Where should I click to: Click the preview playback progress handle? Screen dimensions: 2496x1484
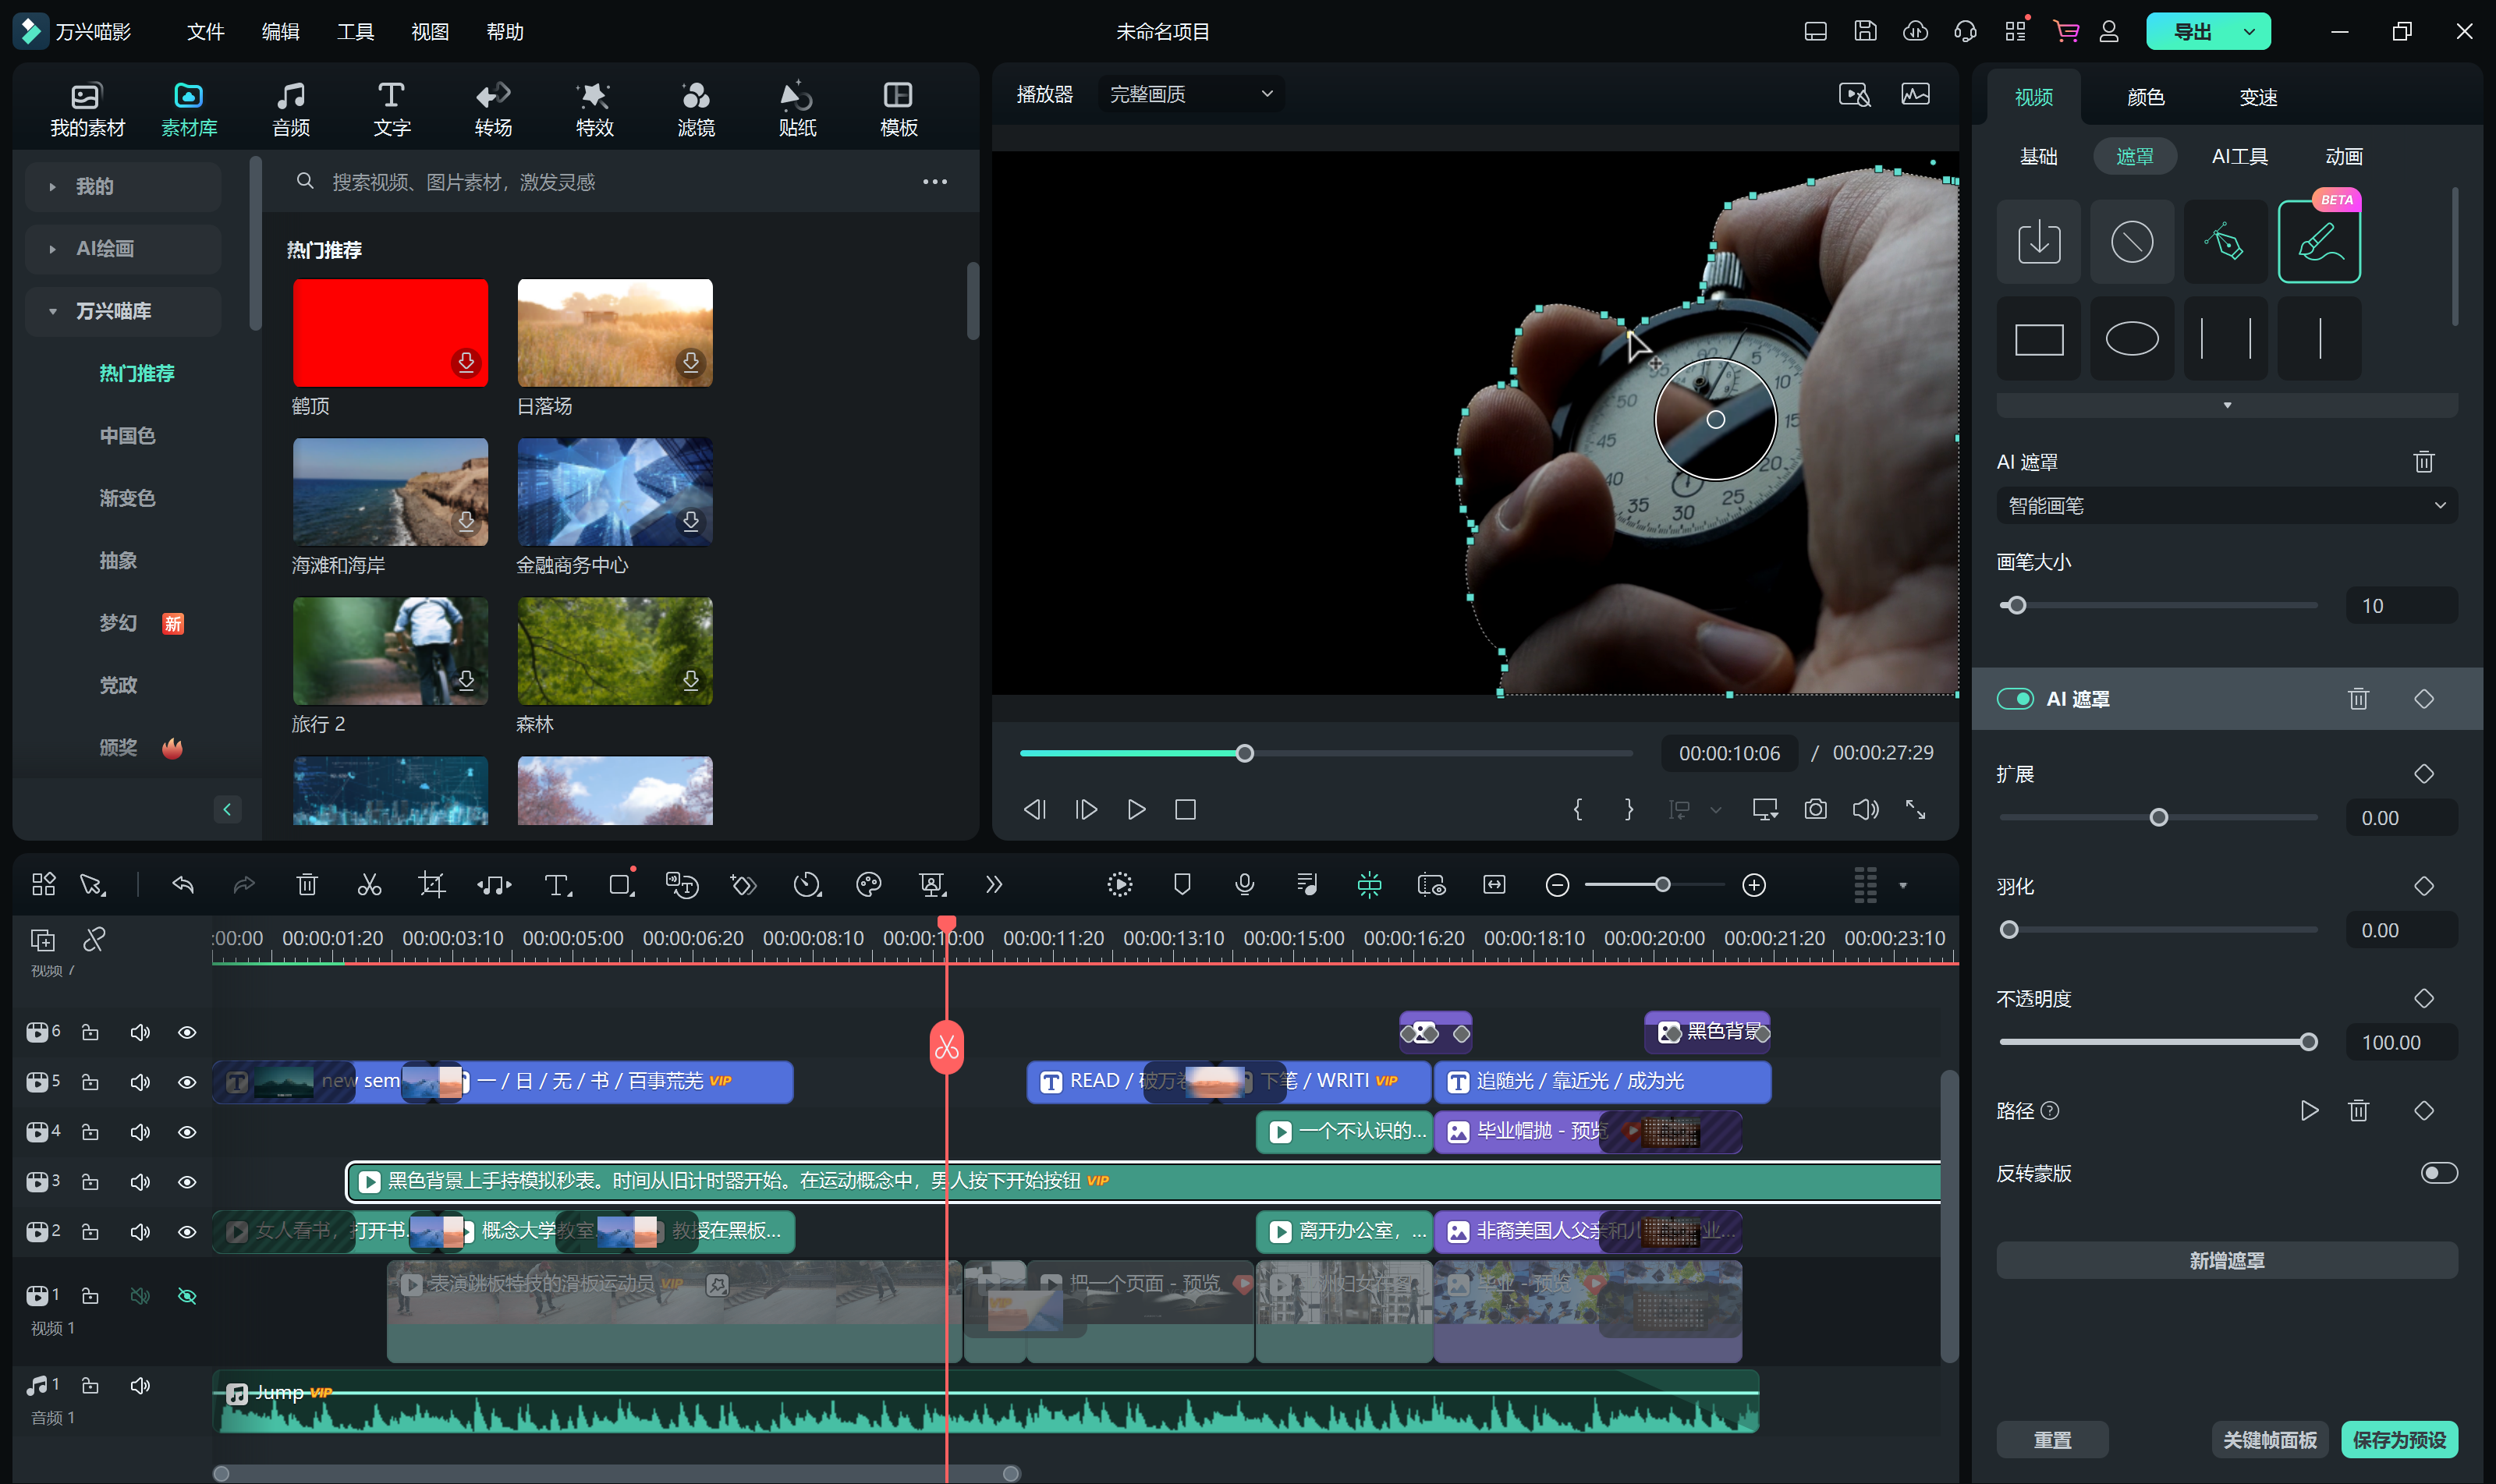coord(1244,754)
